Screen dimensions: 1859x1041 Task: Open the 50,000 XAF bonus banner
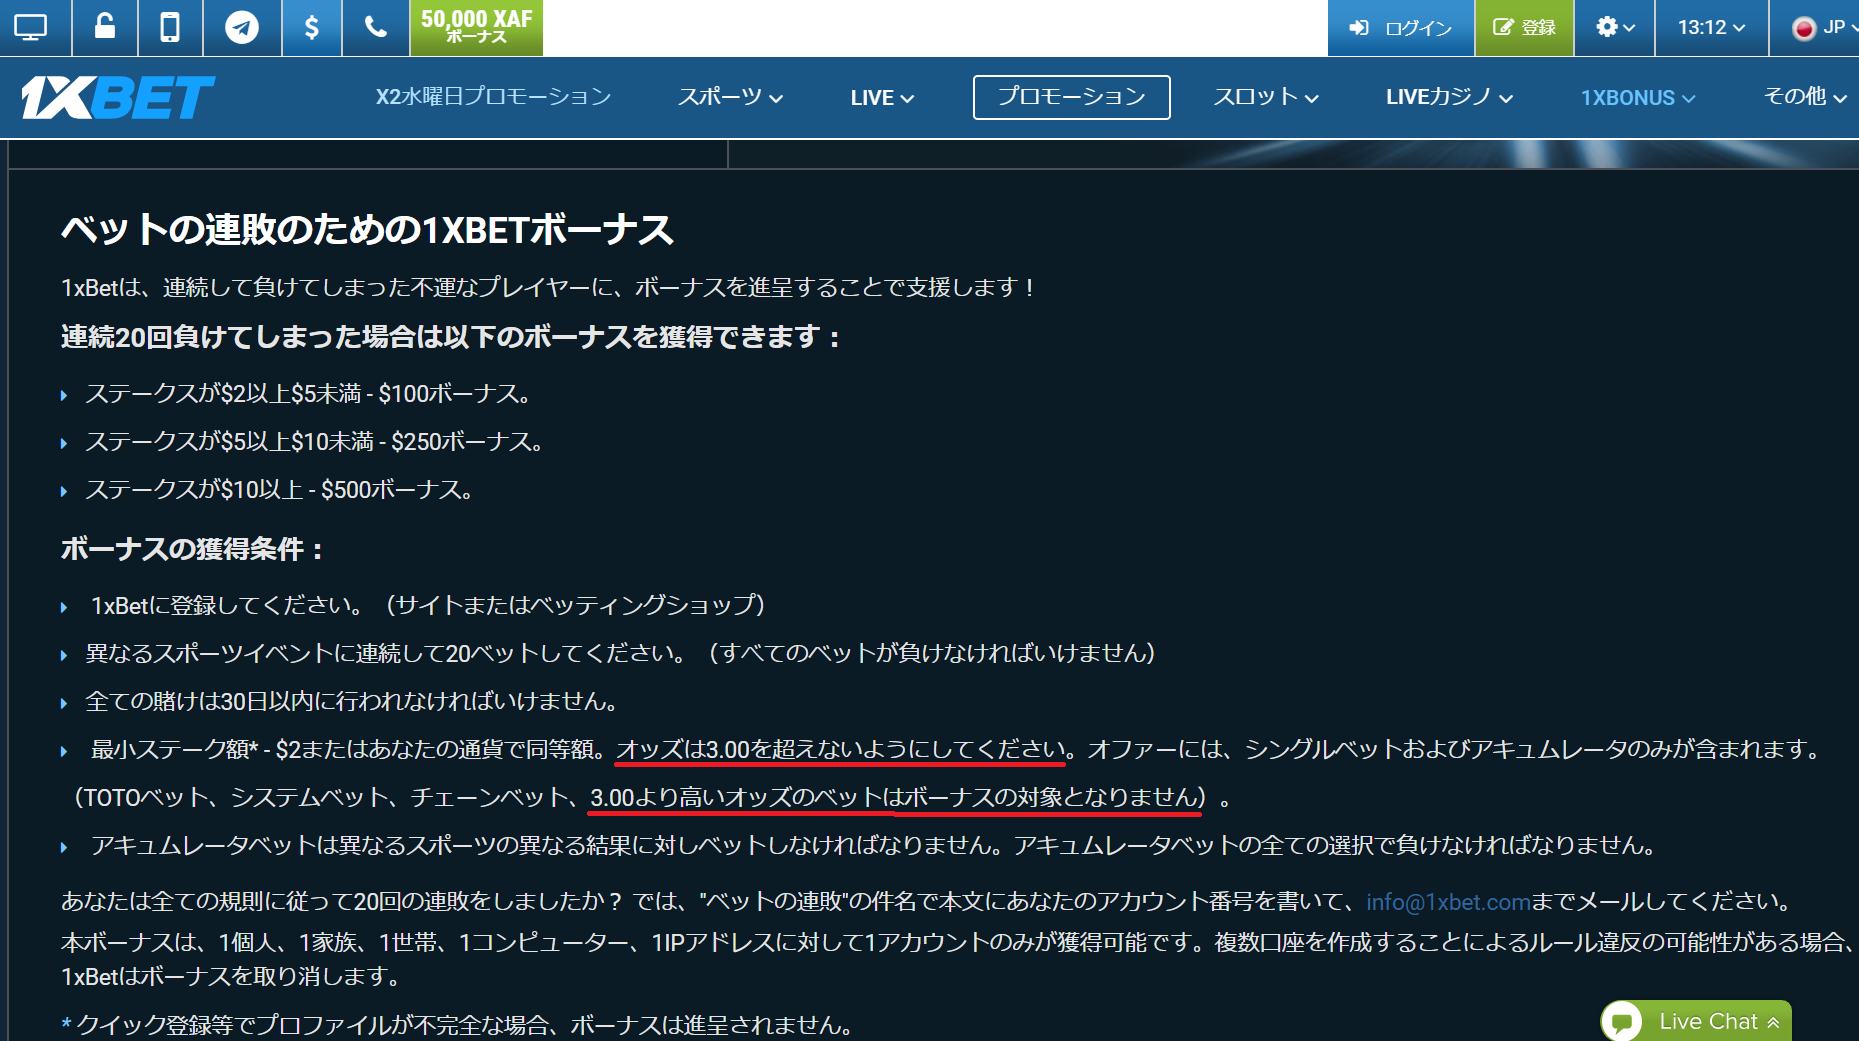pyautogui.click(x=477, y=27)
